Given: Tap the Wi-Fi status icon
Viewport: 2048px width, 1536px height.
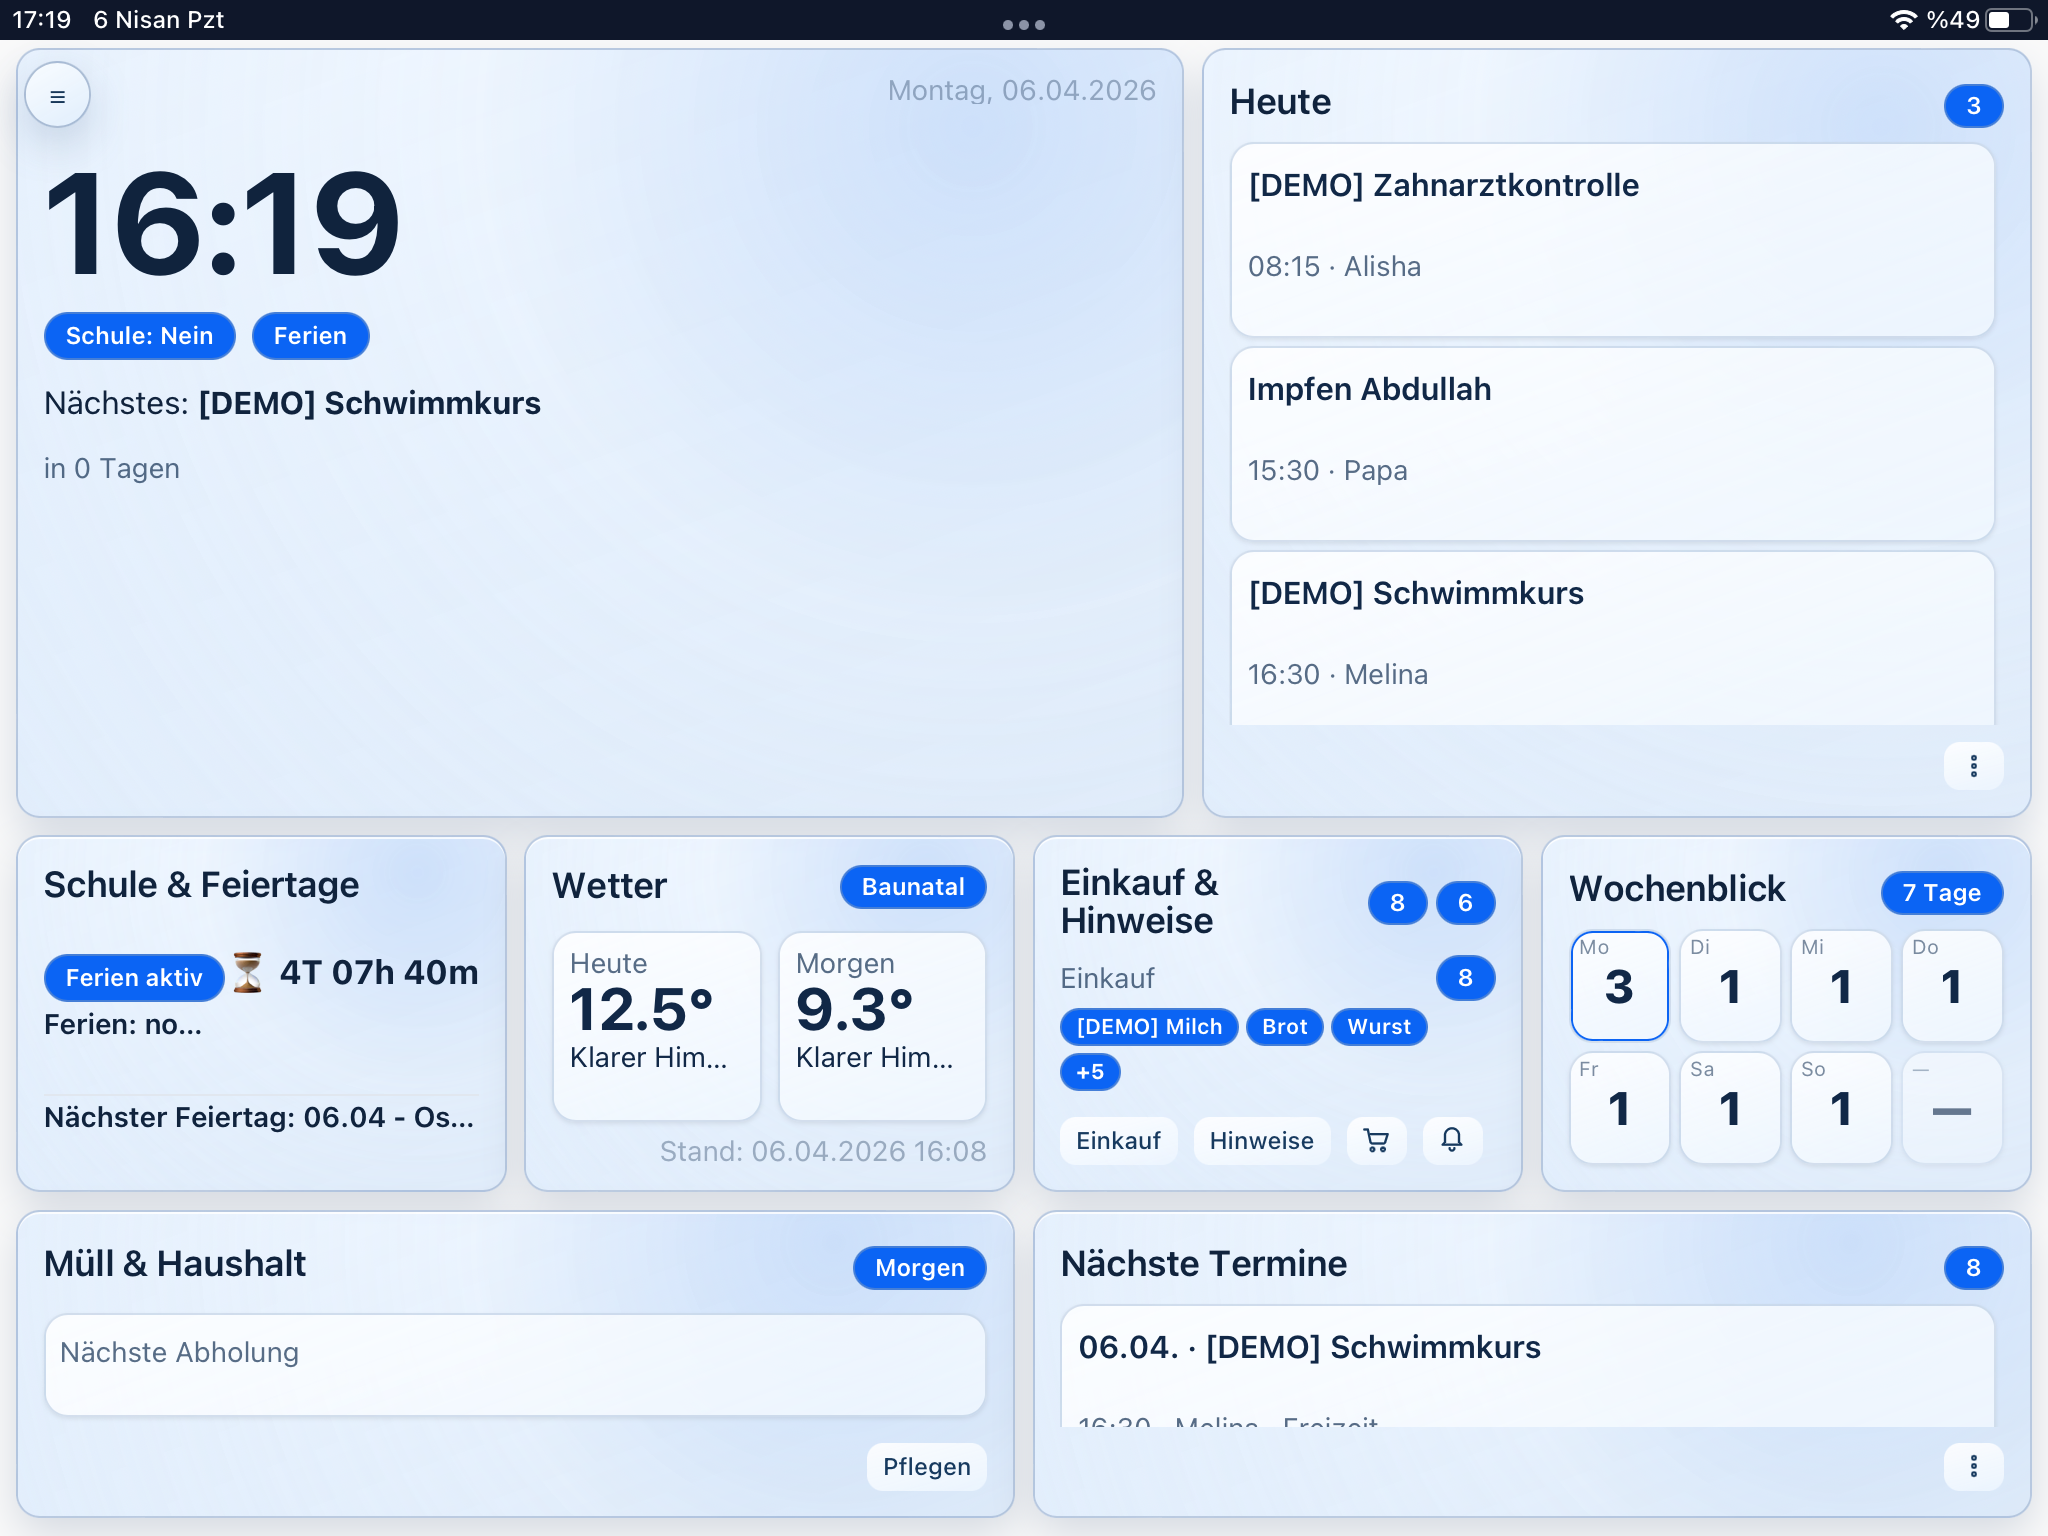Looking at the screenshot, I should click(1903, 20).
